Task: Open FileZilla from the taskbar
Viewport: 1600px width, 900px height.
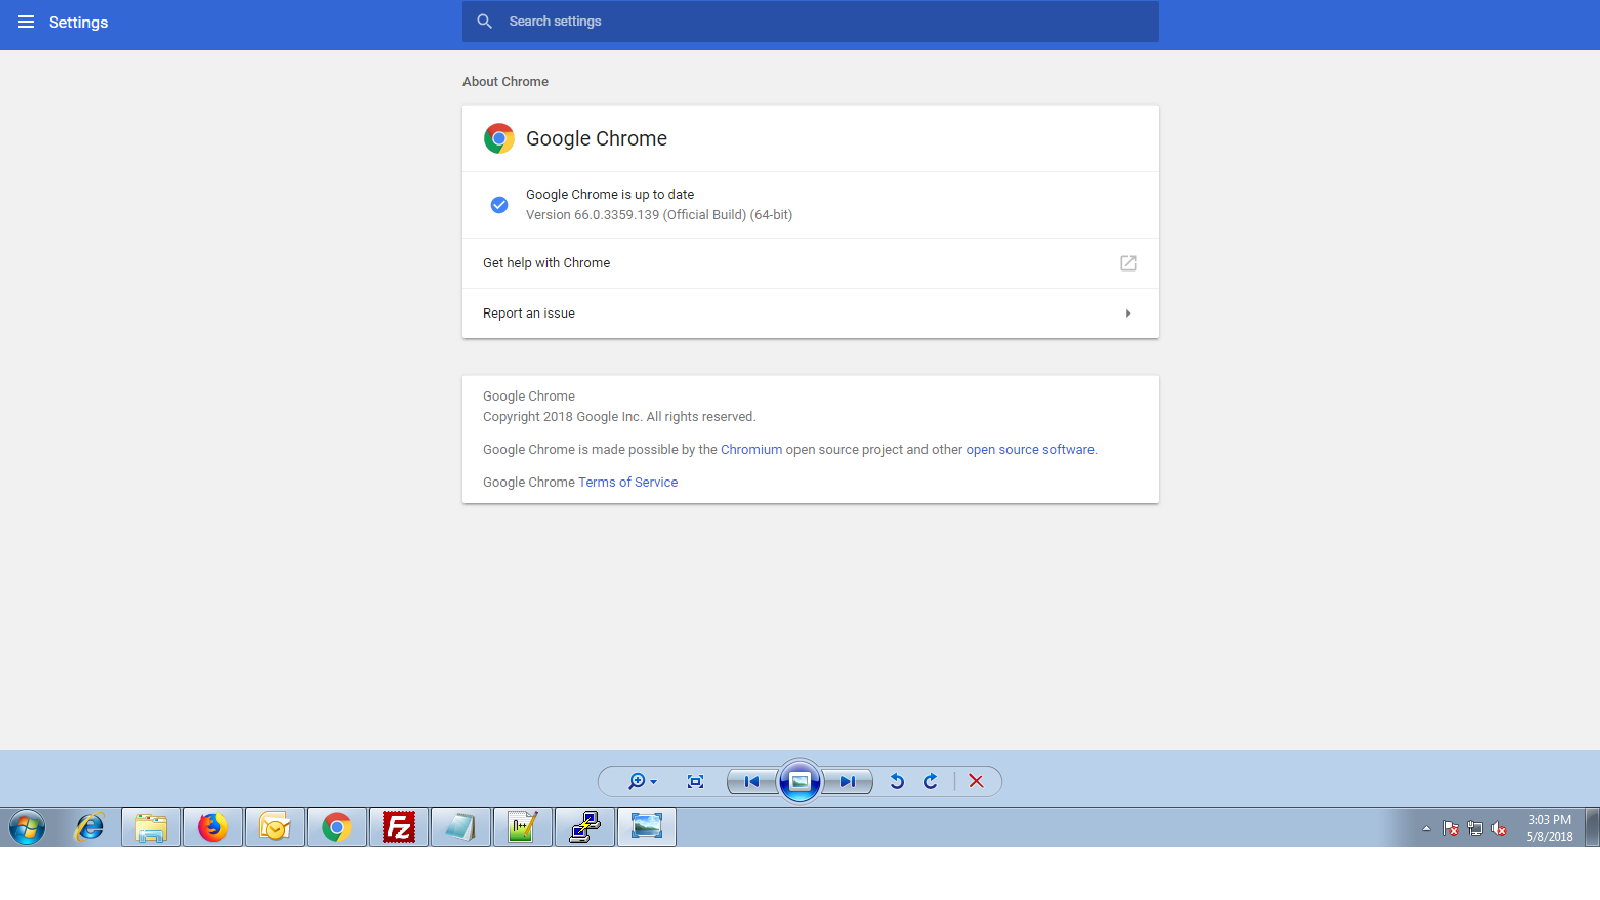Action: pos(399,828)
